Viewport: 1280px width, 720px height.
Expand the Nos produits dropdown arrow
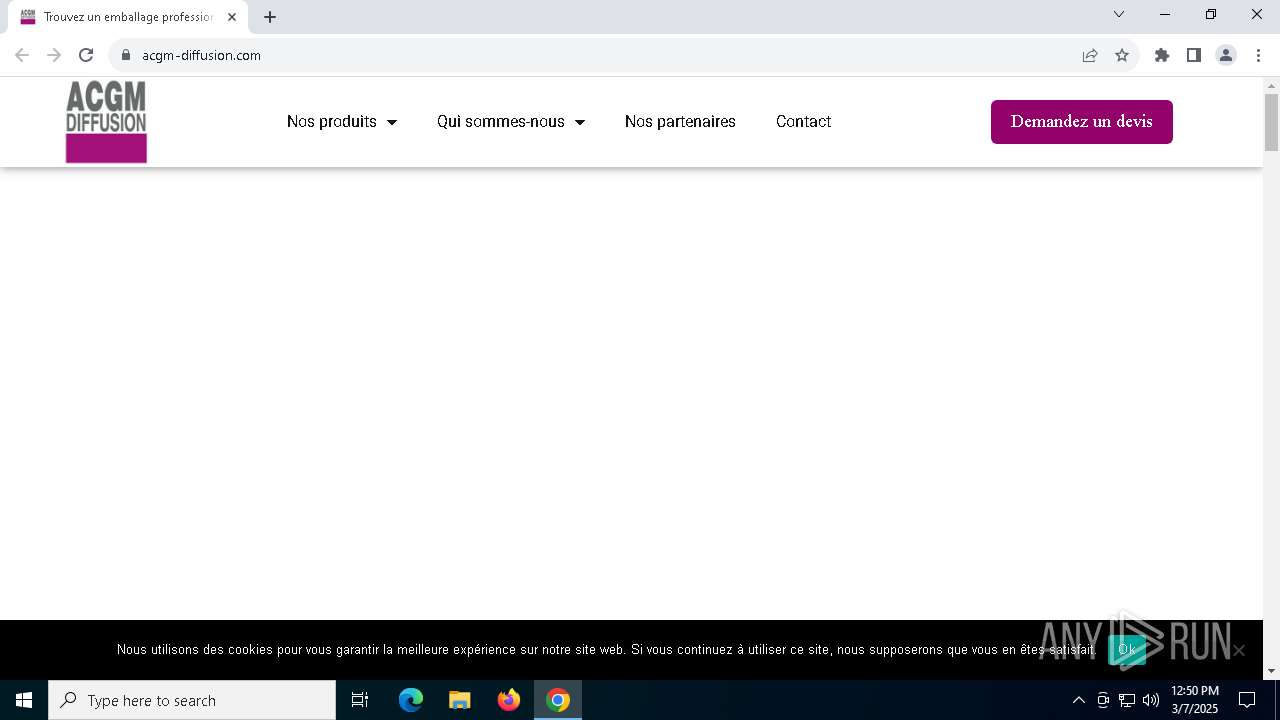[x=392, y=122]
